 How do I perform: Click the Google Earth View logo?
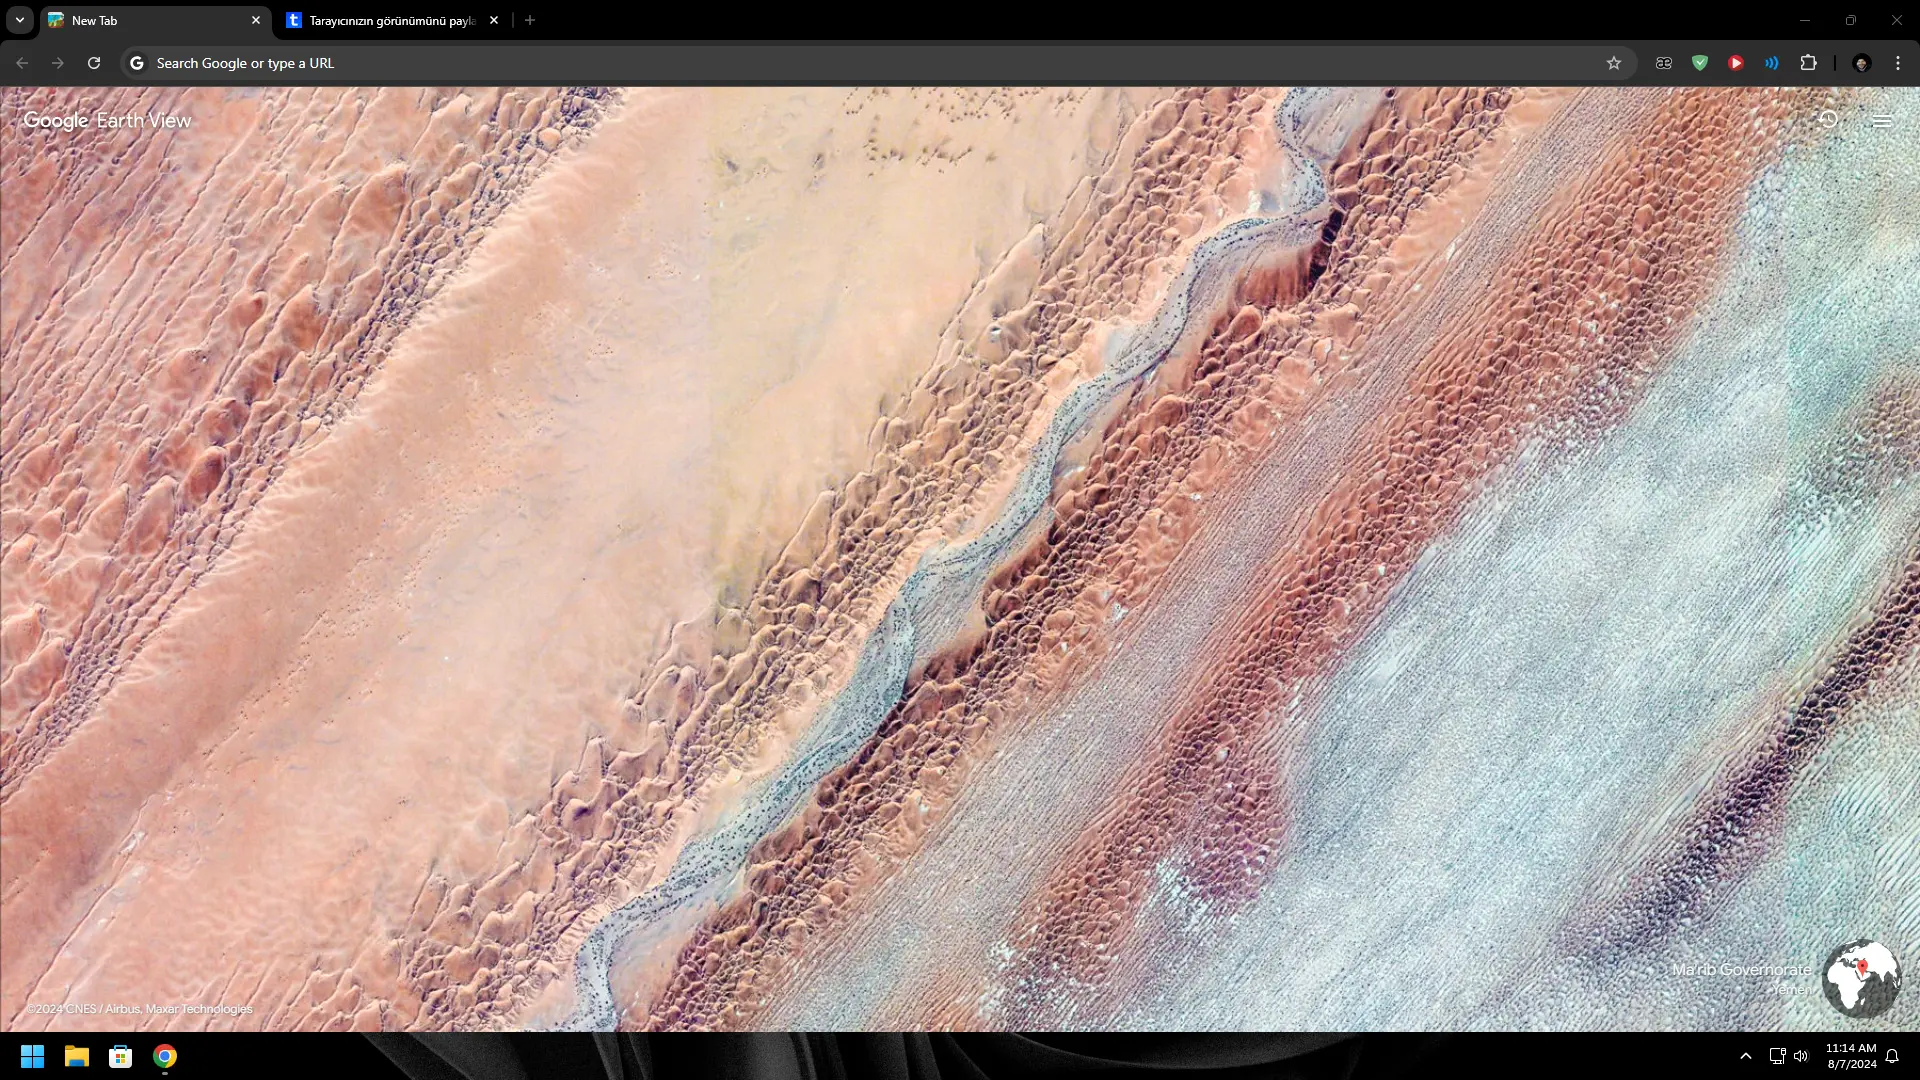(107, 121)
